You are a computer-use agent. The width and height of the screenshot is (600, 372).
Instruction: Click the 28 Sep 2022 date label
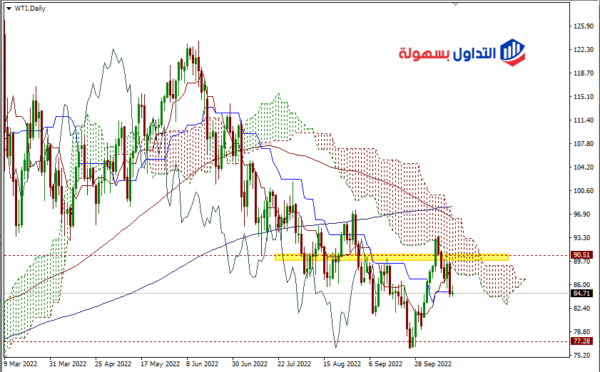432,364
